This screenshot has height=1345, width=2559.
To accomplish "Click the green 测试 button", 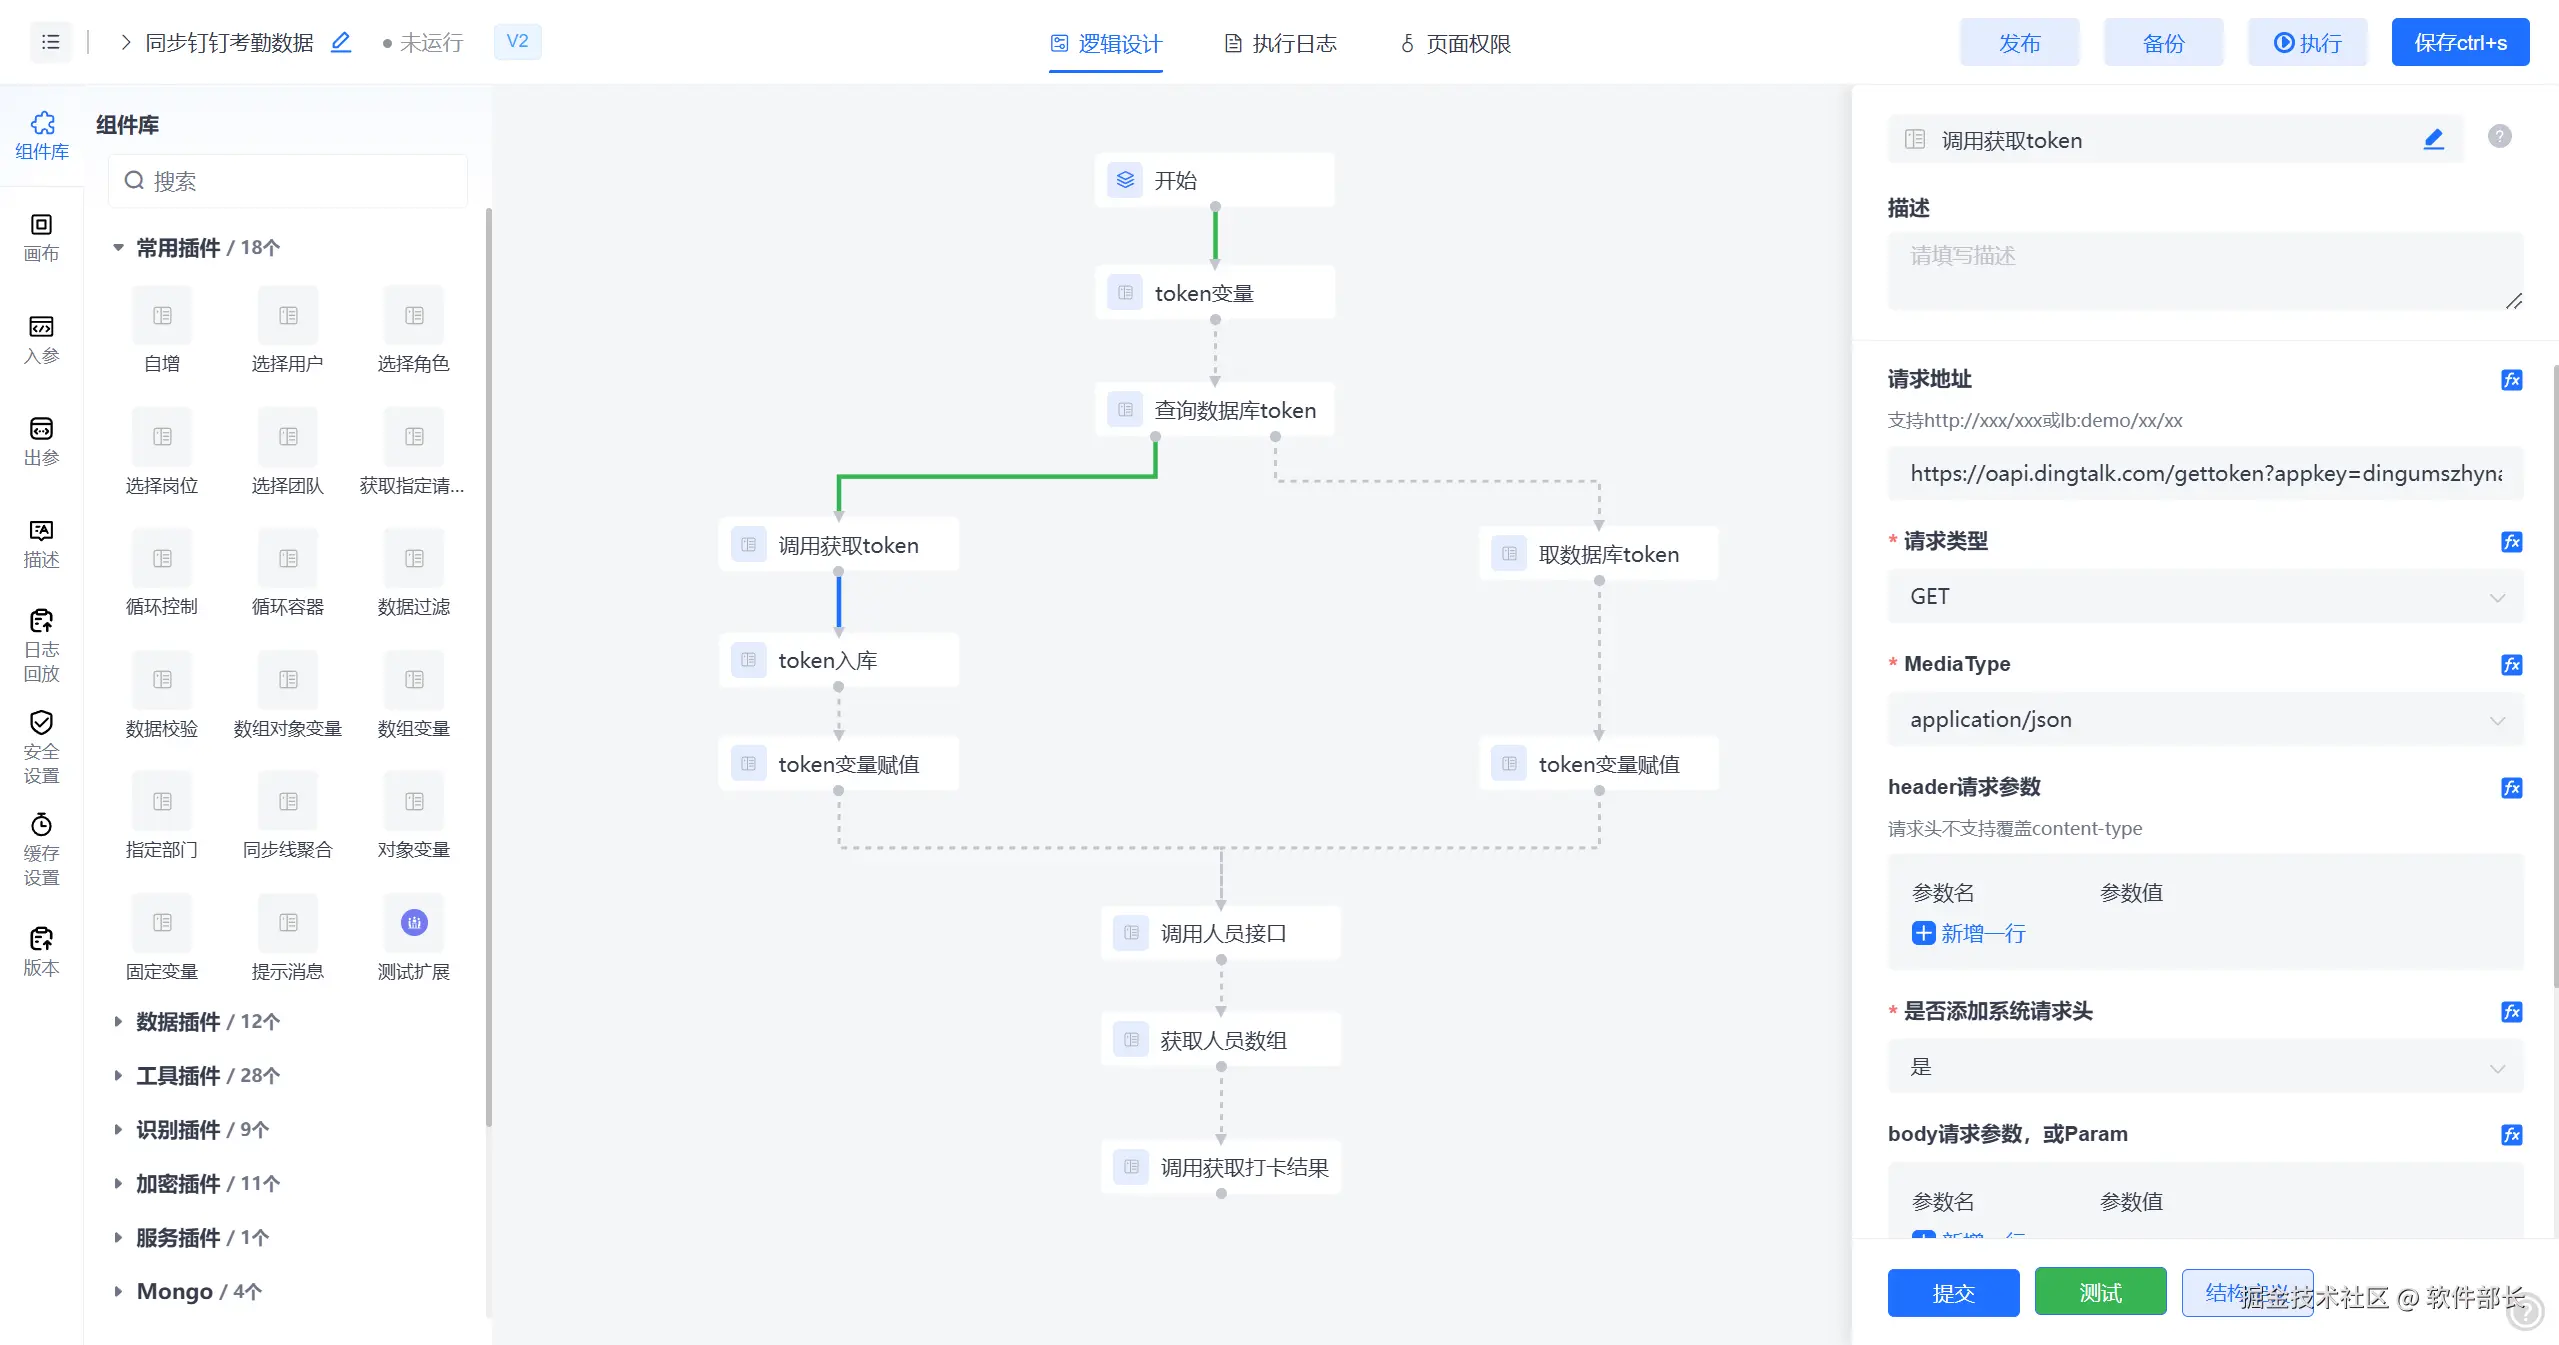I will [2100, 1292].
